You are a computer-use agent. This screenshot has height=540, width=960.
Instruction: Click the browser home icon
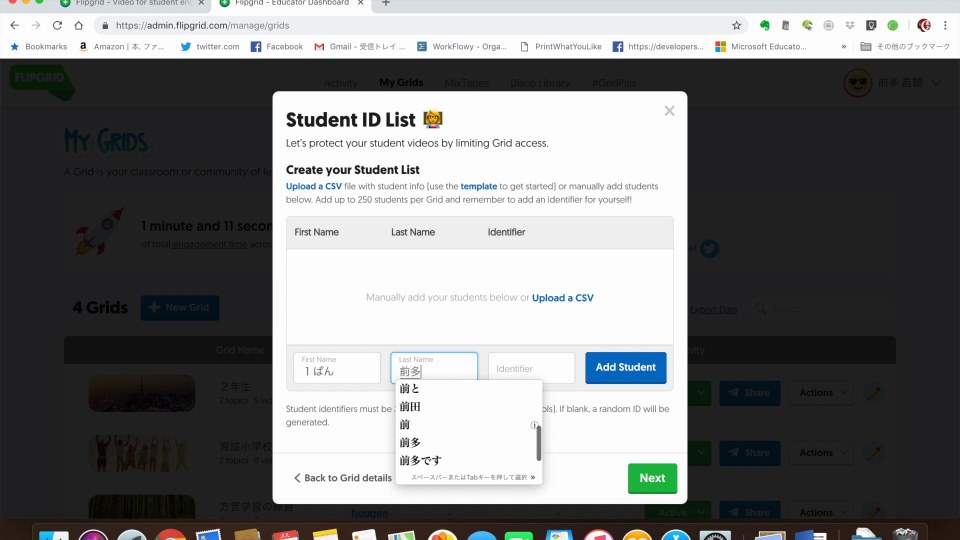78,25
